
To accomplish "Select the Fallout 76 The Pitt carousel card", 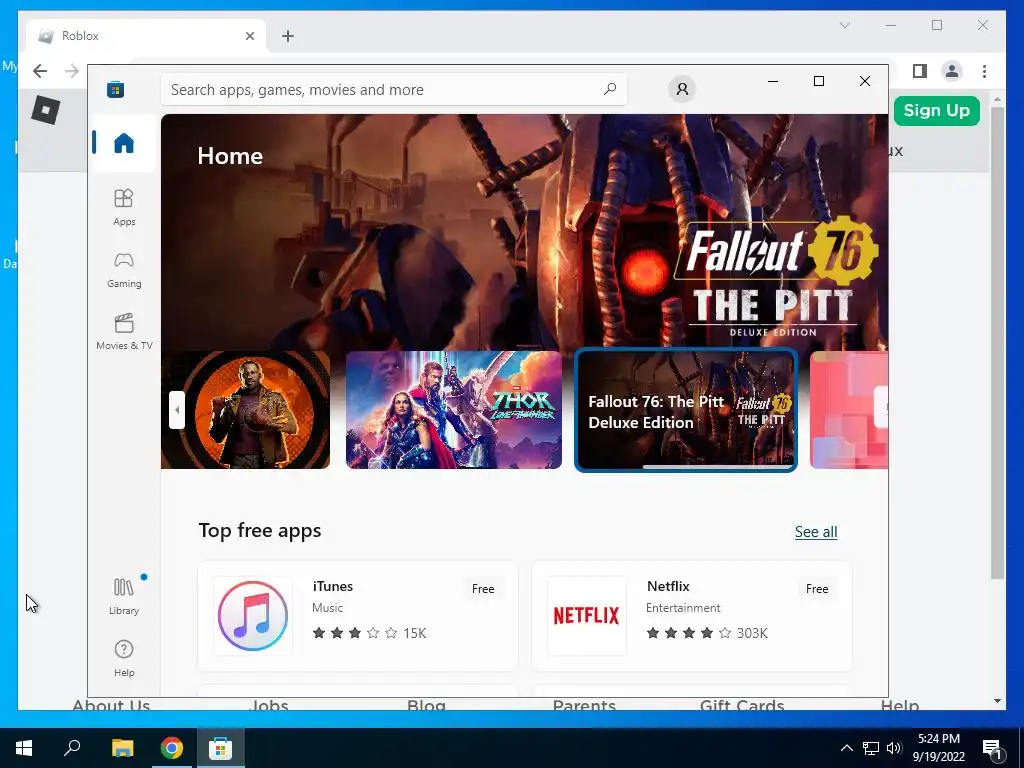I will click(x=686, y=410).
